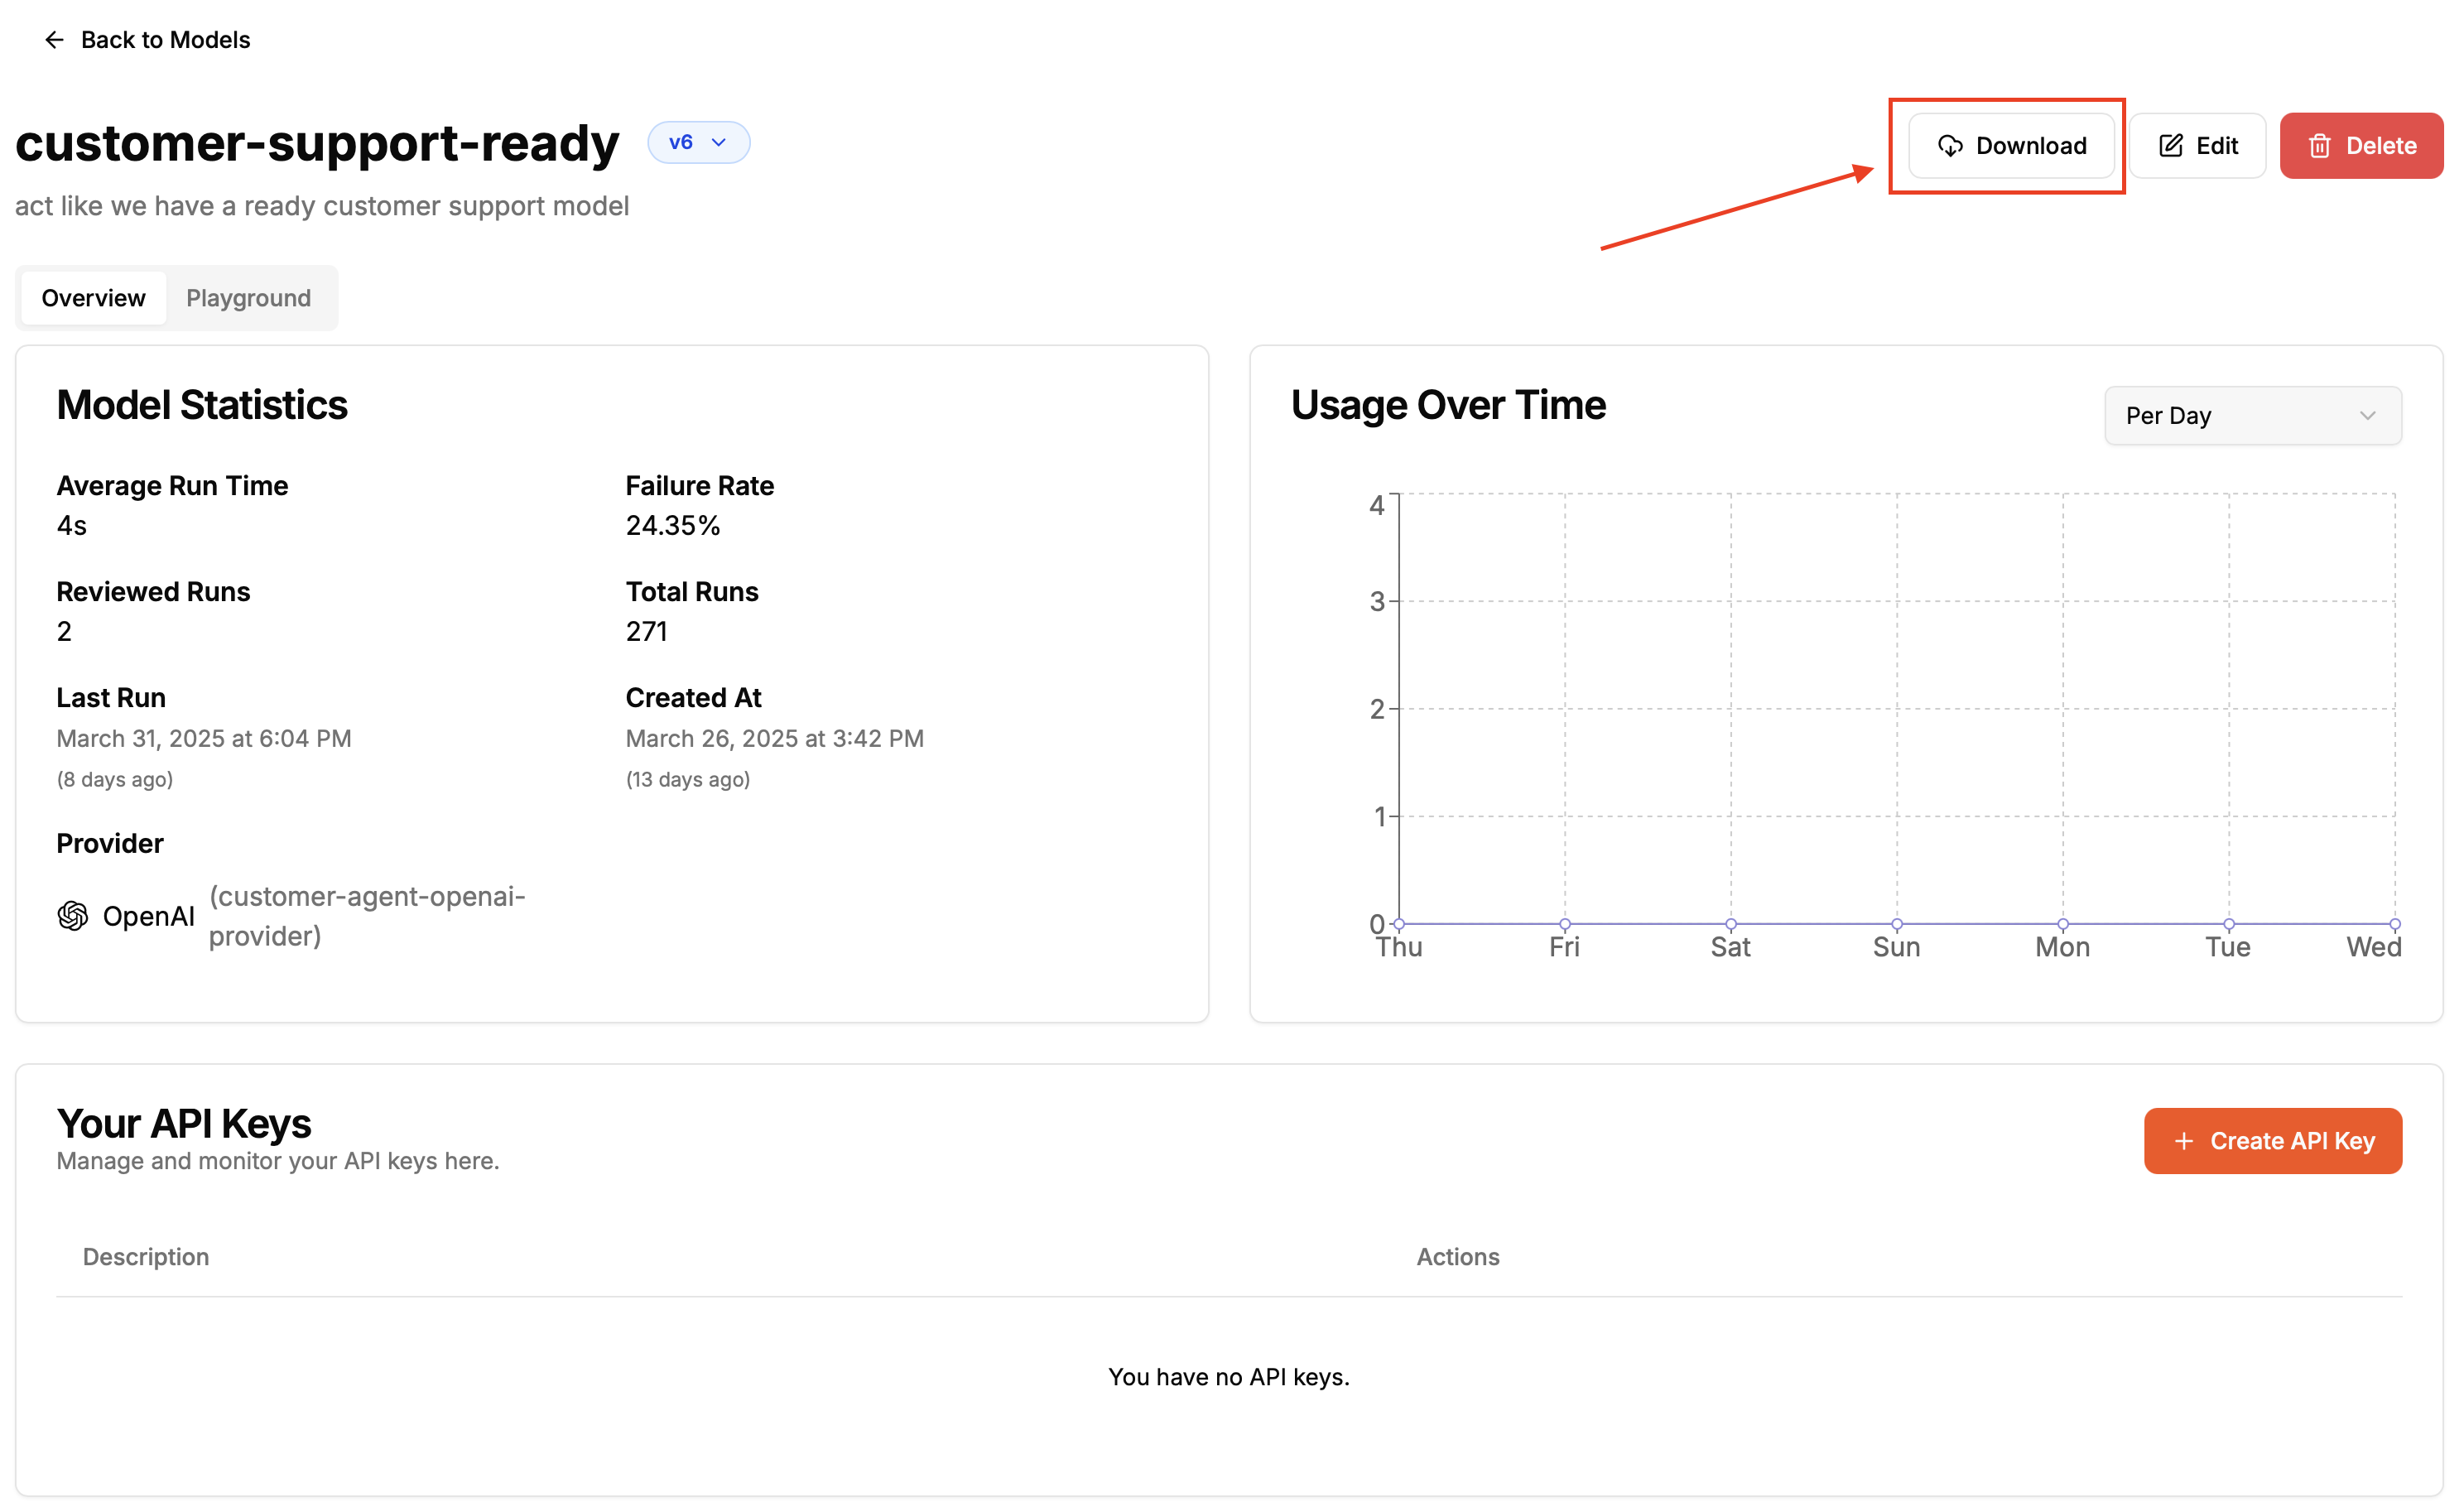The width and height of the screenshot is (2464, 1507).
Task: Click the Wed data point on chart
Action: [x=2394, y=924]
